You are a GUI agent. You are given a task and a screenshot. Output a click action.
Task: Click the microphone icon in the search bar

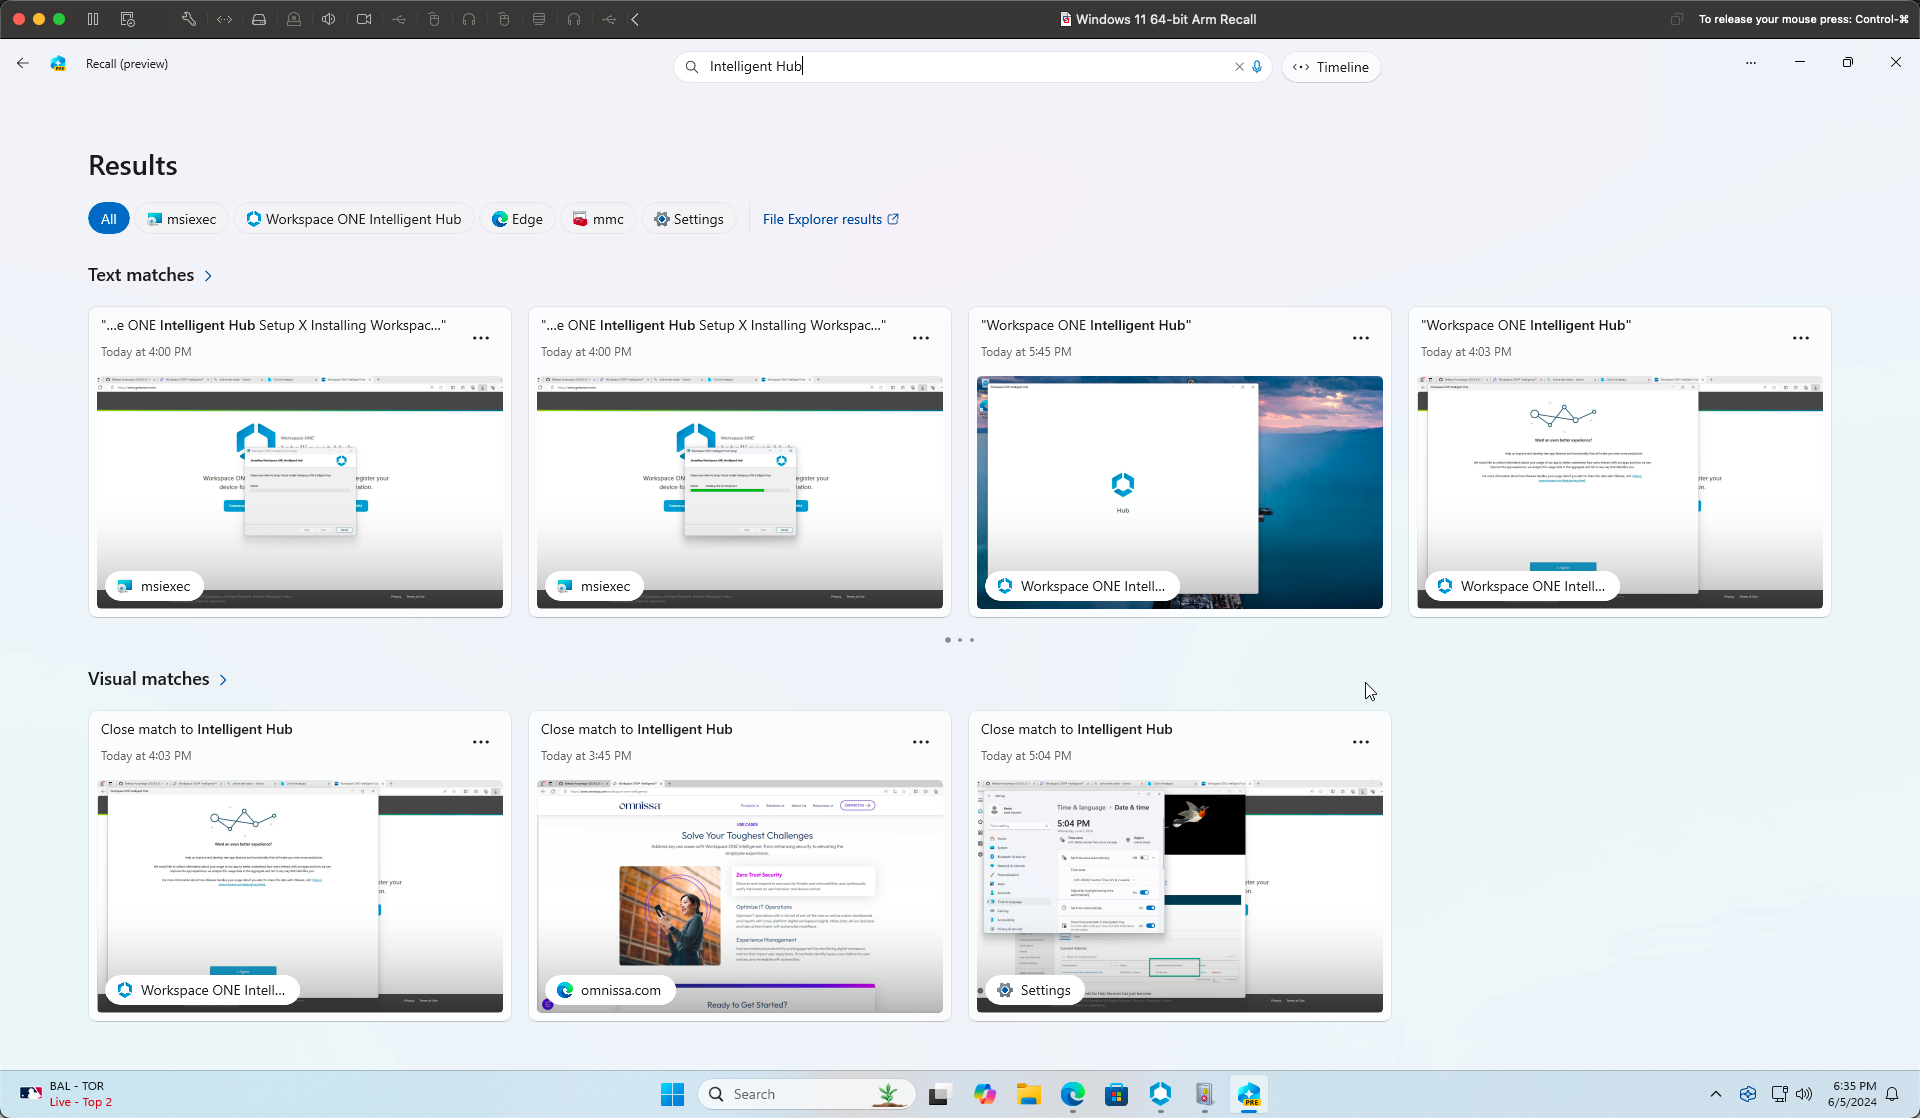coord(1258,66)
